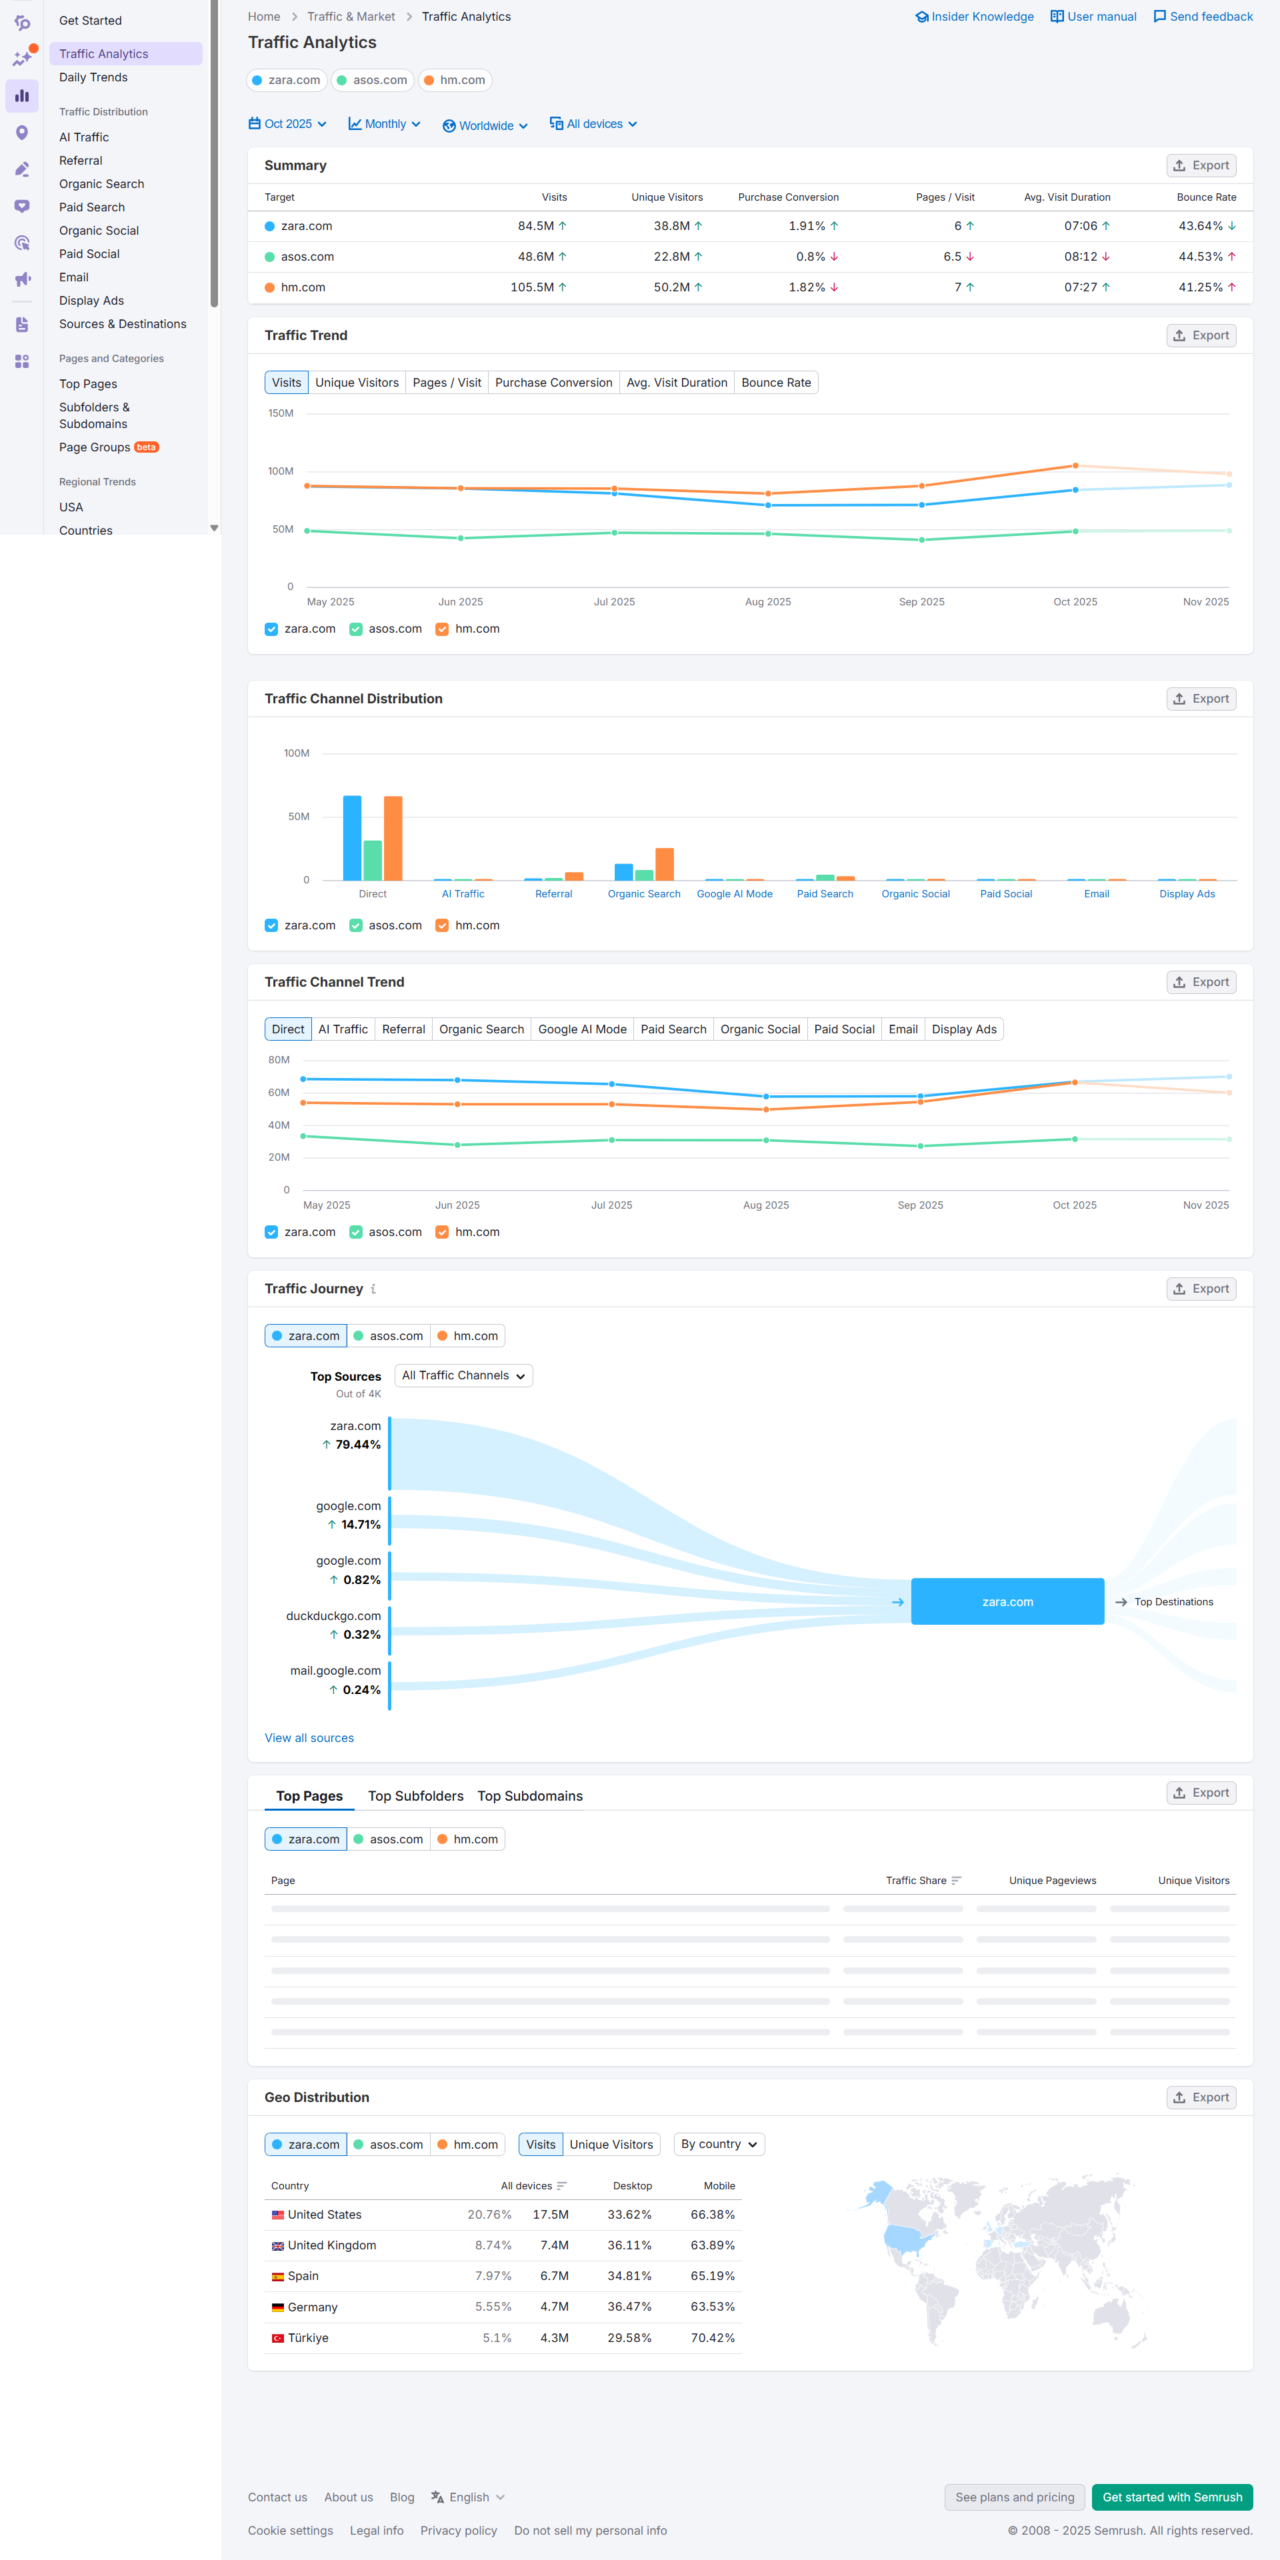Click the calendar icon next to Oct 2025
The width and height of the screenshot is (1280, 2560).
coord(254,124)
